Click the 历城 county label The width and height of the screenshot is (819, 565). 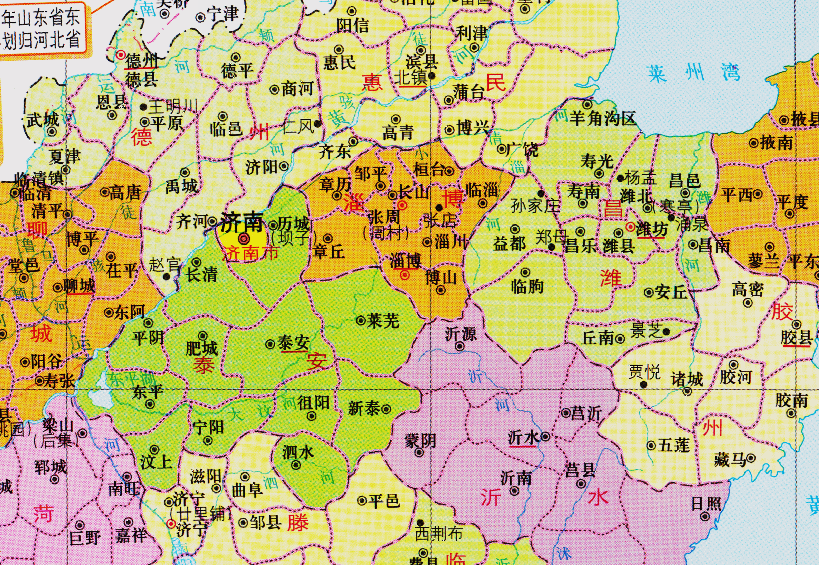[294, 225]
